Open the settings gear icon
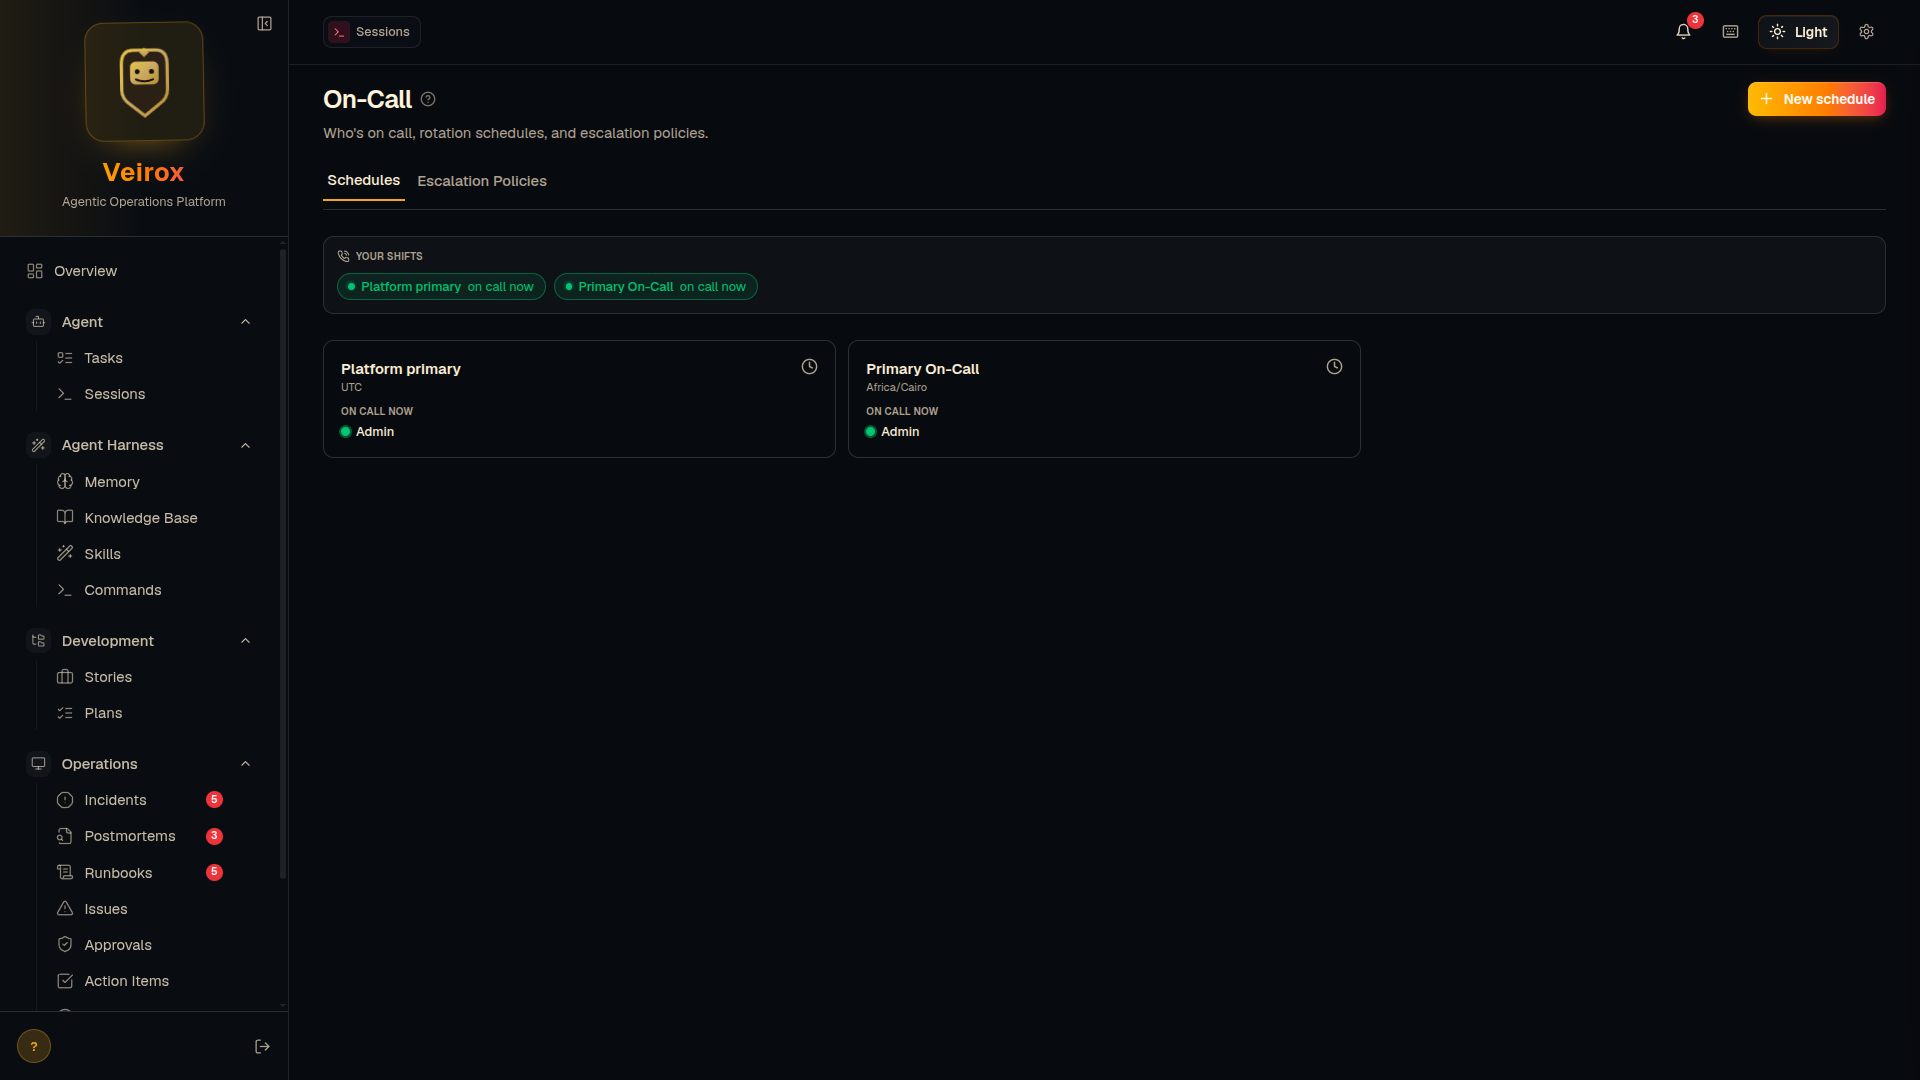The height and width of the screenshot is (1080, 1920). pos(1866,32)
